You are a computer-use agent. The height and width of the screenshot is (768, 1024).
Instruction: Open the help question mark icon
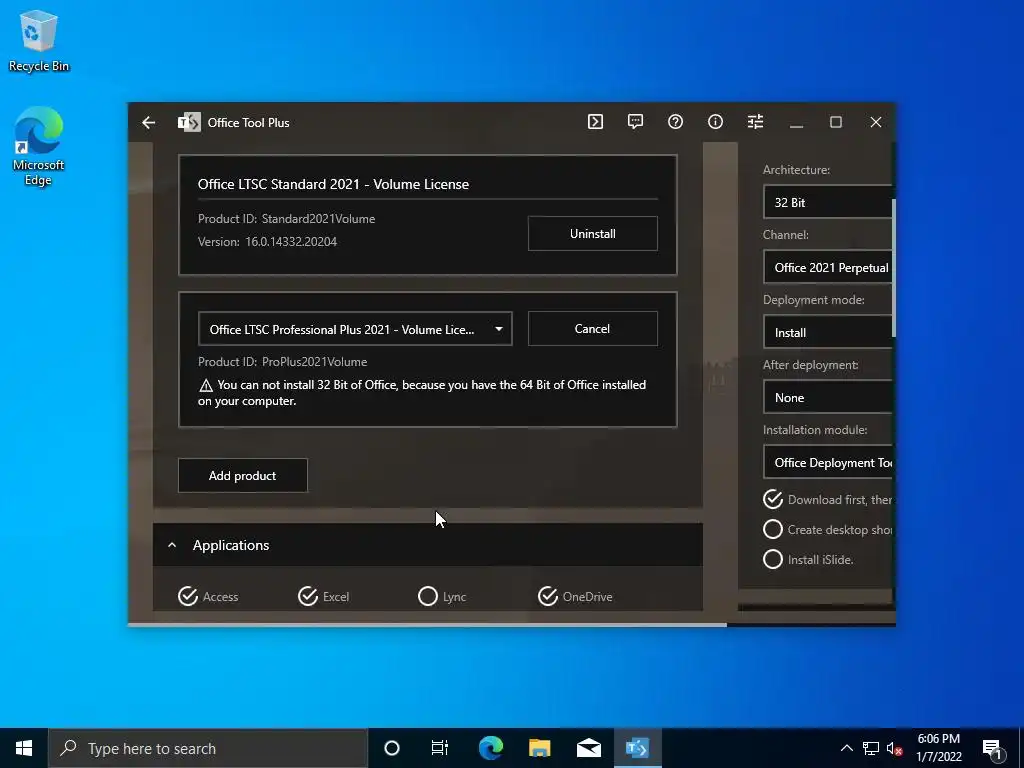pos(675,121)
